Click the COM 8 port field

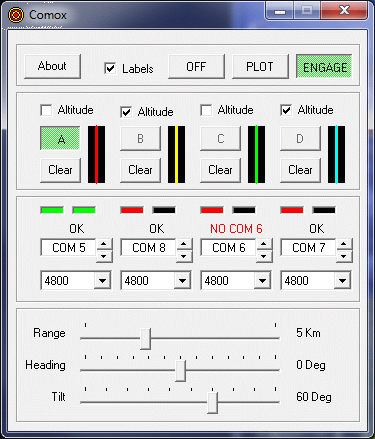tap(148, 248)
